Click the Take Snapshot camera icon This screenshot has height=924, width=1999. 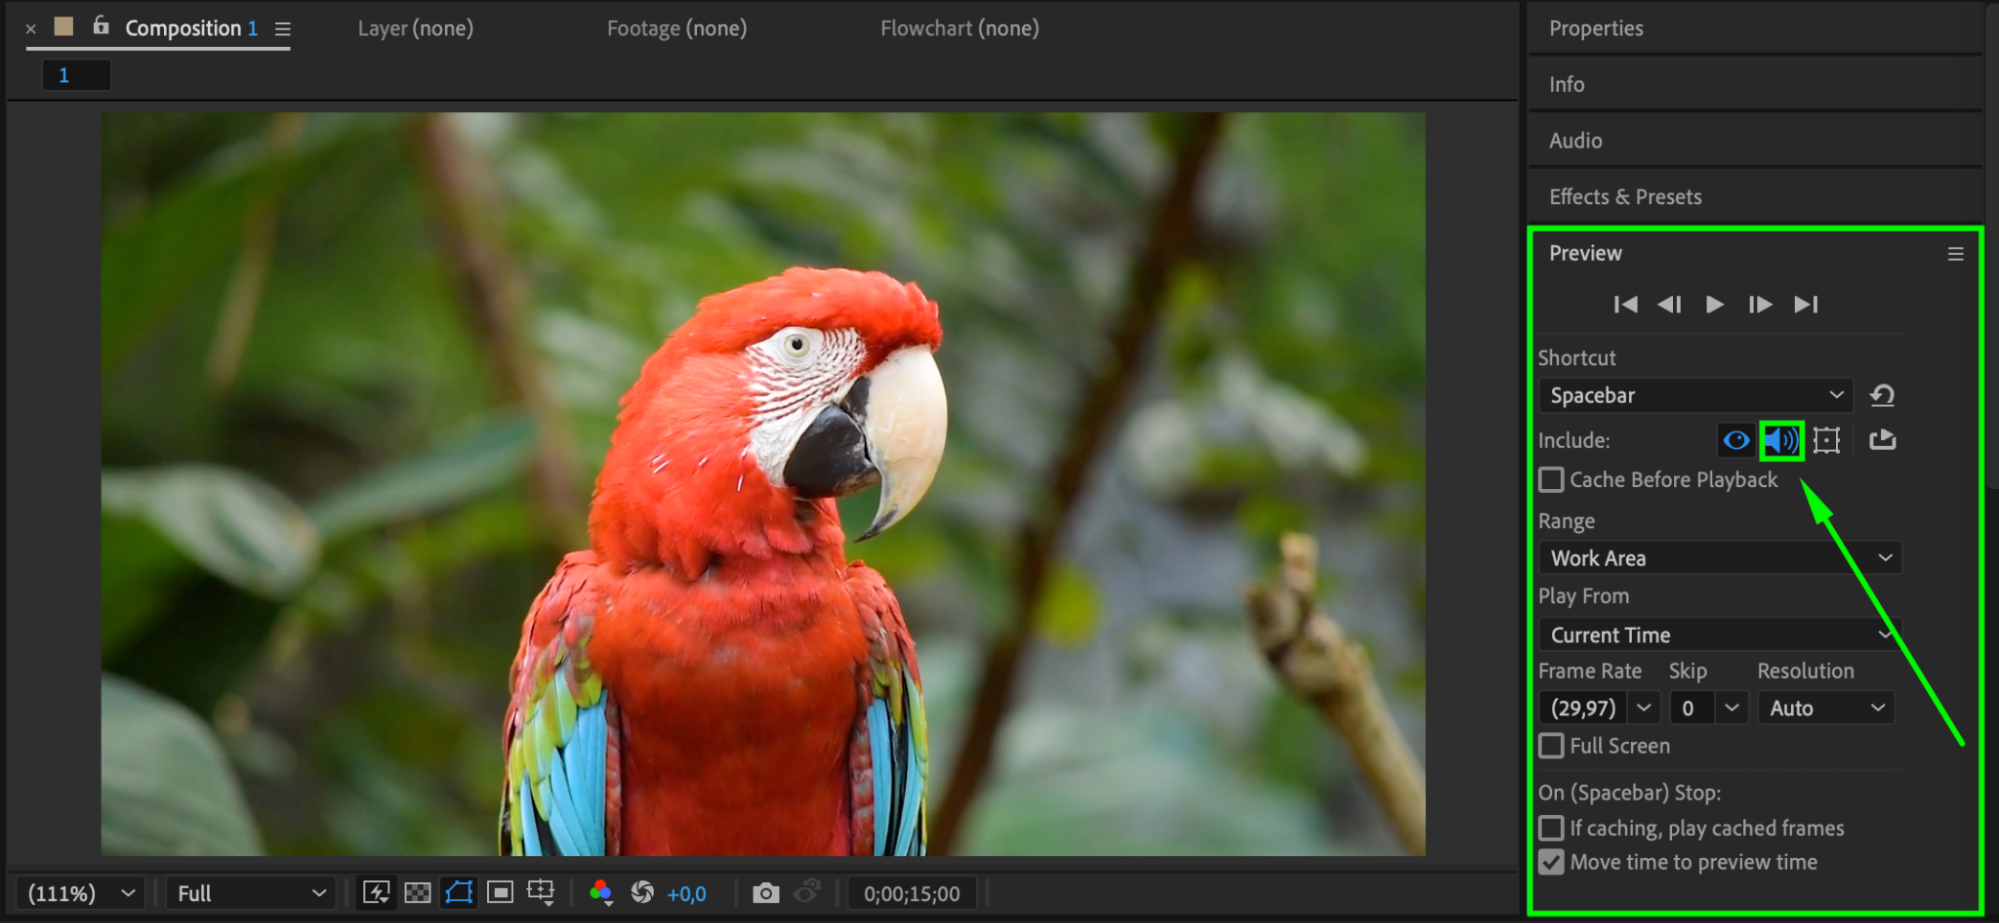tap(766, 893)
